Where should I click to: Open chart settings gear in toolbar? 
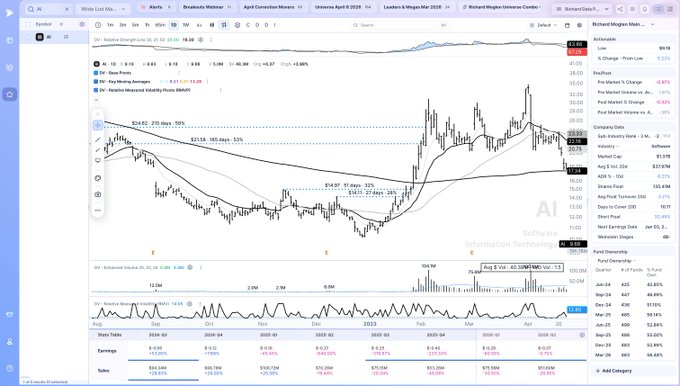237,25
